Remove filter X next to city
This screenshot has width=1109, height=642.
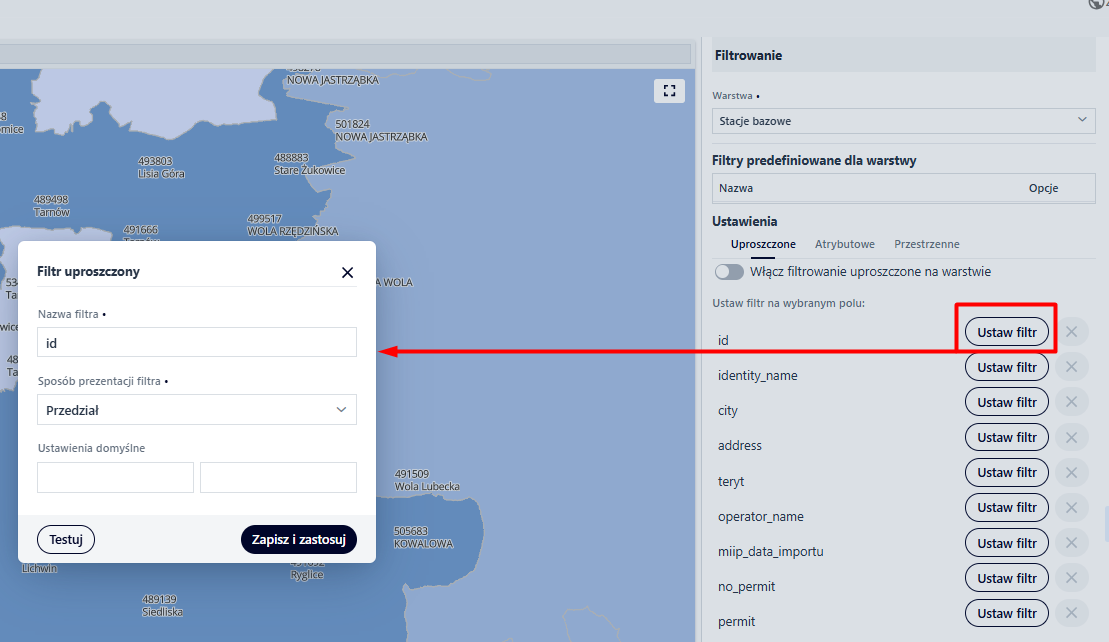(1071, 402)
